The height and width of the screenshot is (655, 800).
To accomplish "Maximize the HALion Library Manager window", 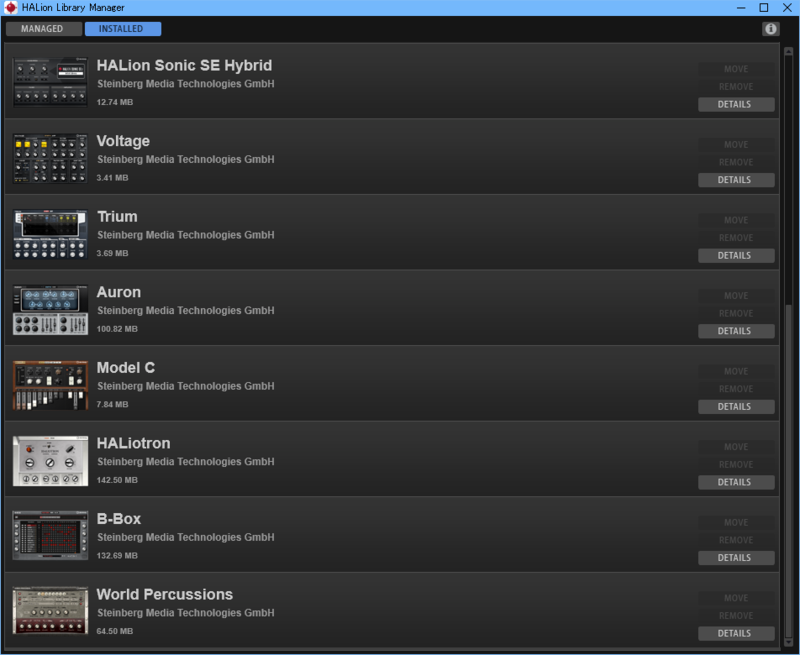I will pos(763,8).
